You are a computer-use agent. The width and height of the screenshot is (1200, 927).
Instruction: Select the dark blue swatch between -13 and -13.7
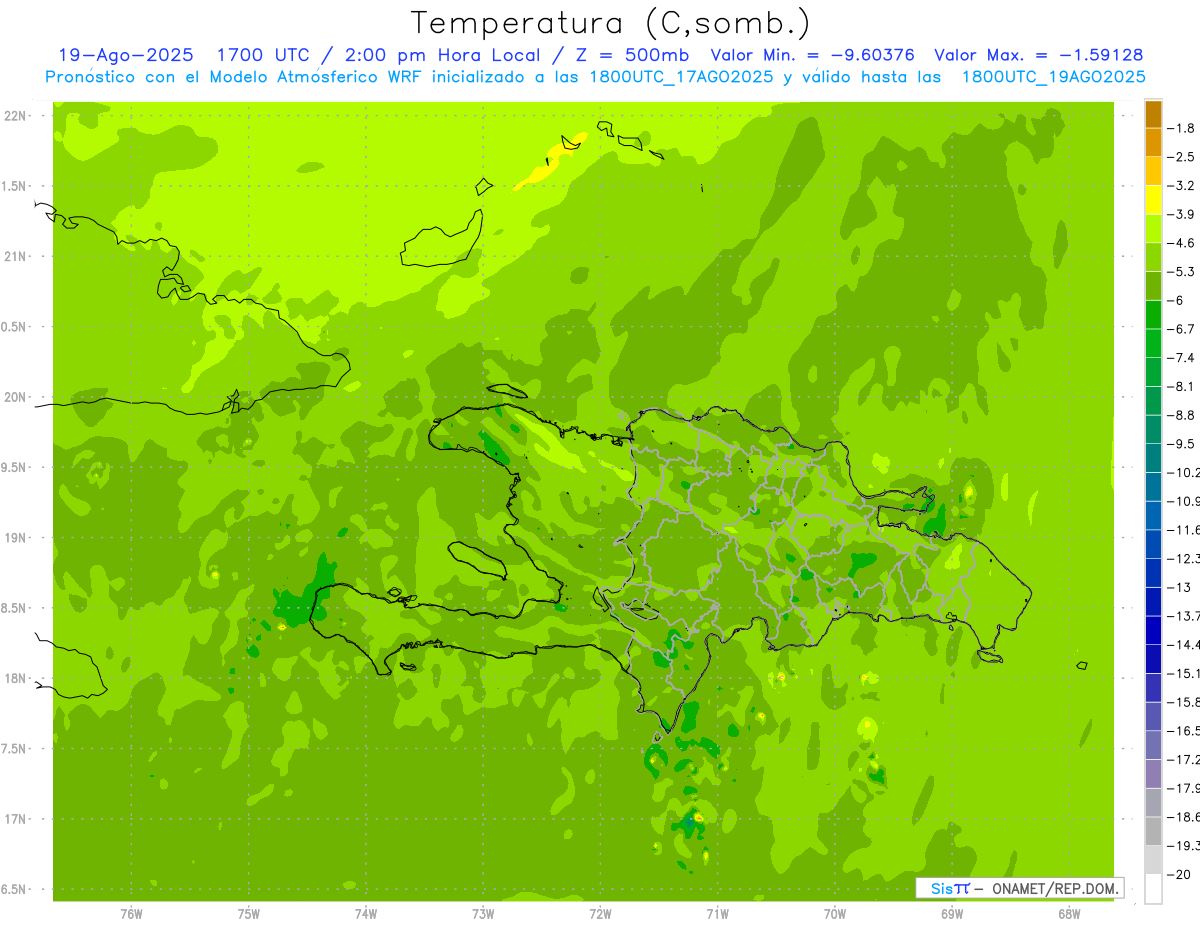(x=1153, y=602)
